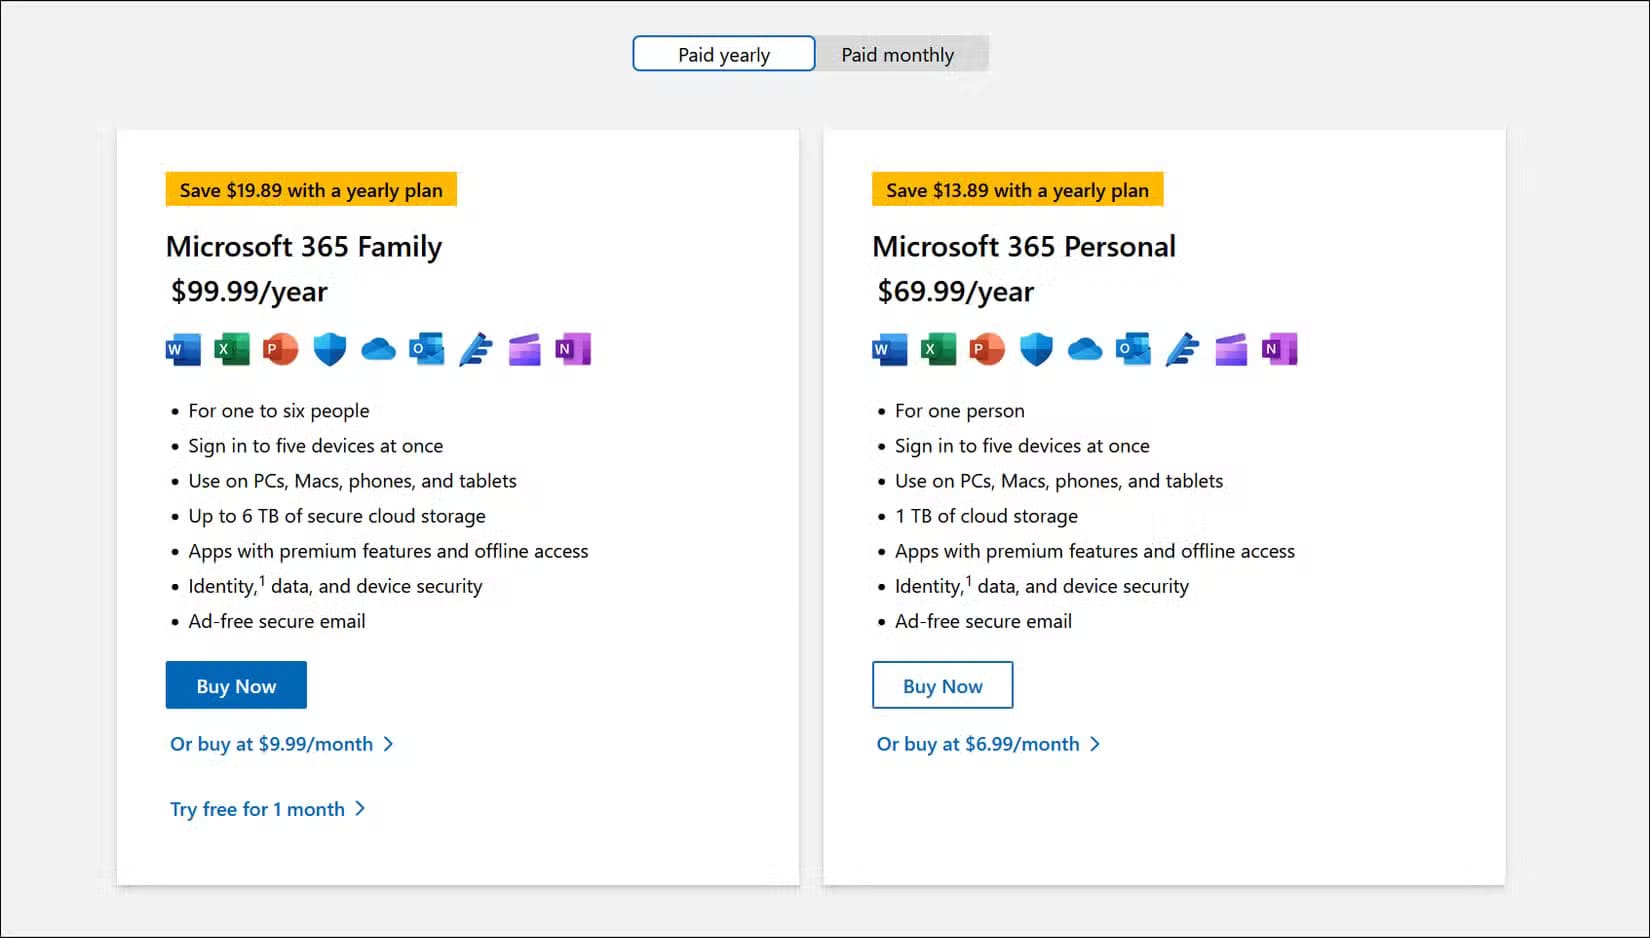Click the PowerPoint icon in Personal plan
The height and width of the screenshot is (938, 1650).
[987, 349]
